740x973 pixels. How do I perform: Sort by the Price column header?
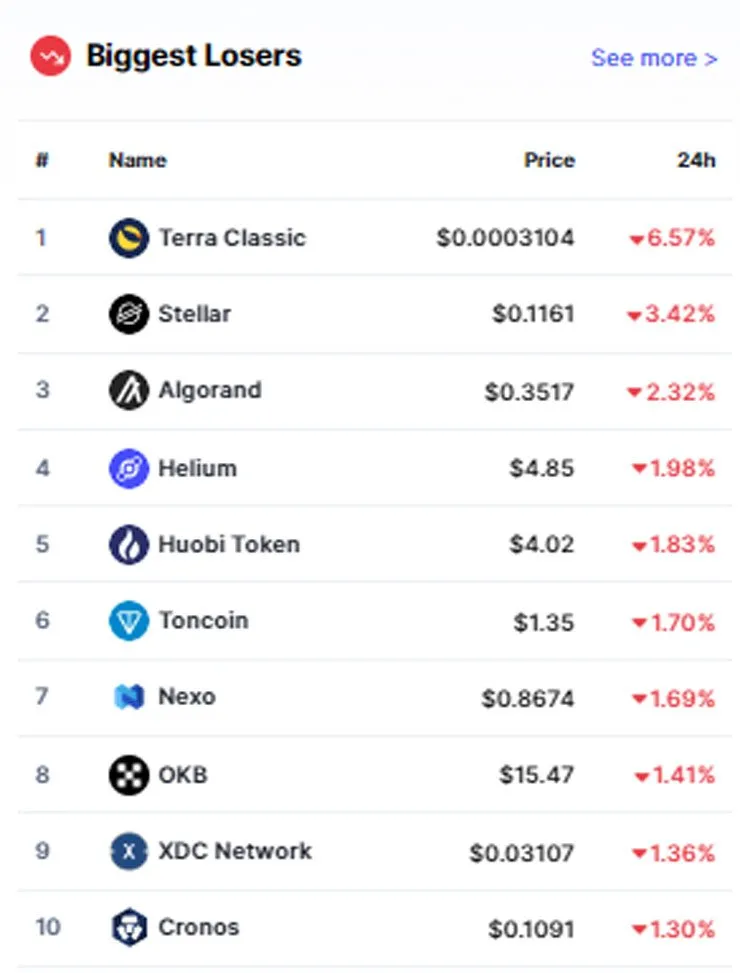550,160
